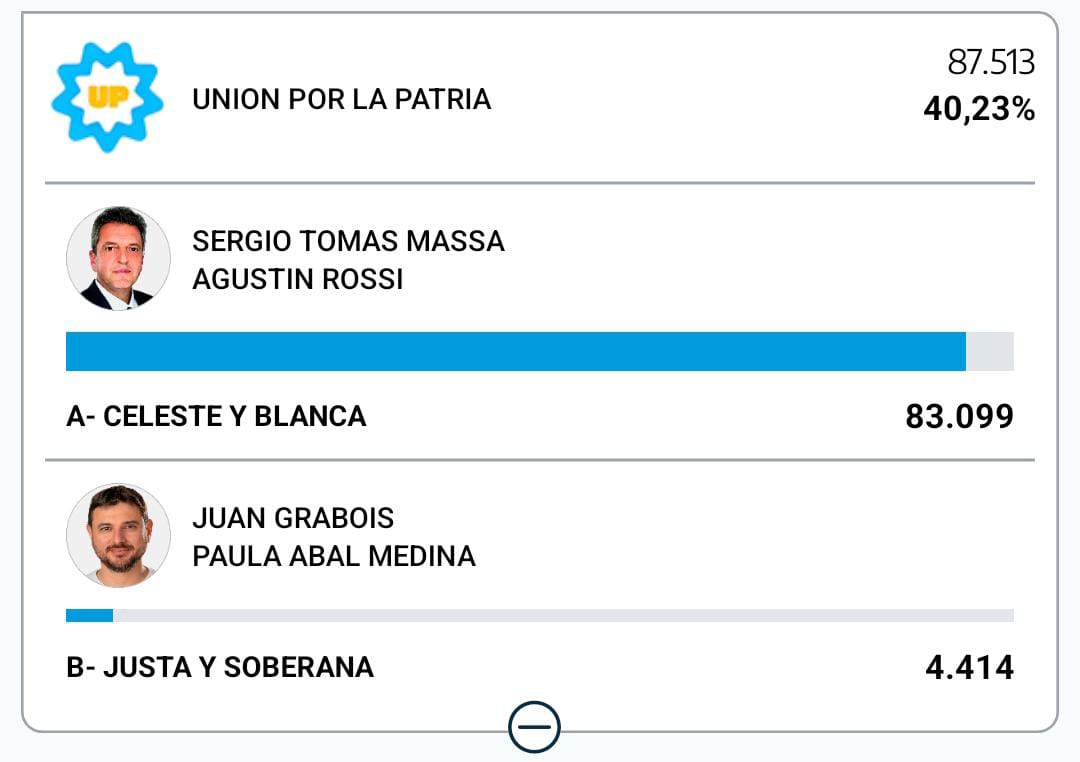Click the PAULA ABAL MEDINA name

point(333,556)
